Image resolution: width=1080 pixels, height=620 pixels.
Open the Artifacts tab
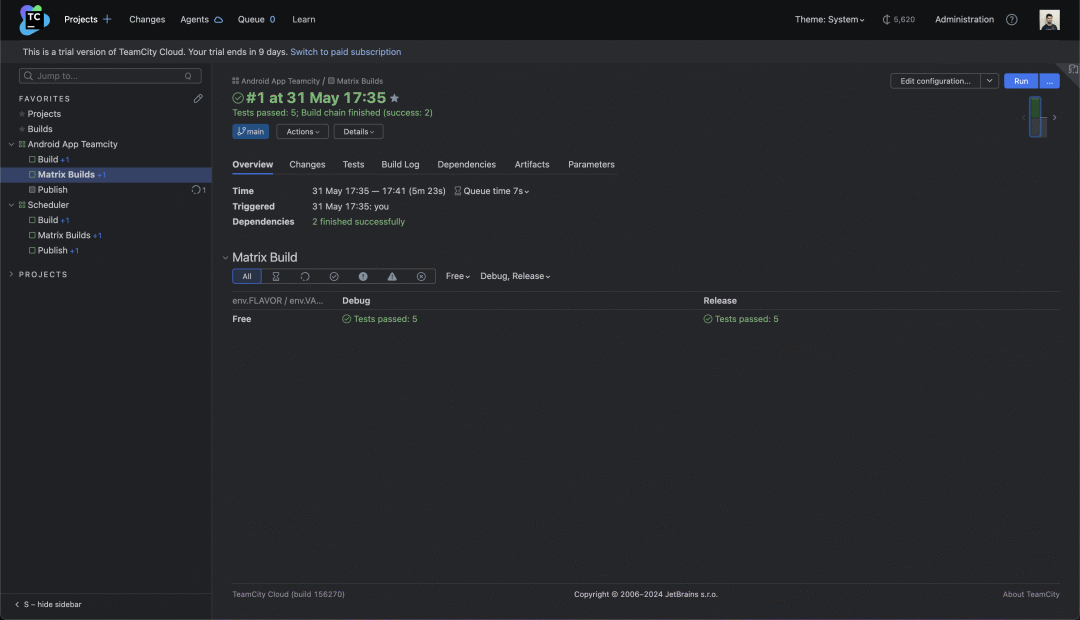coord(532,165)
